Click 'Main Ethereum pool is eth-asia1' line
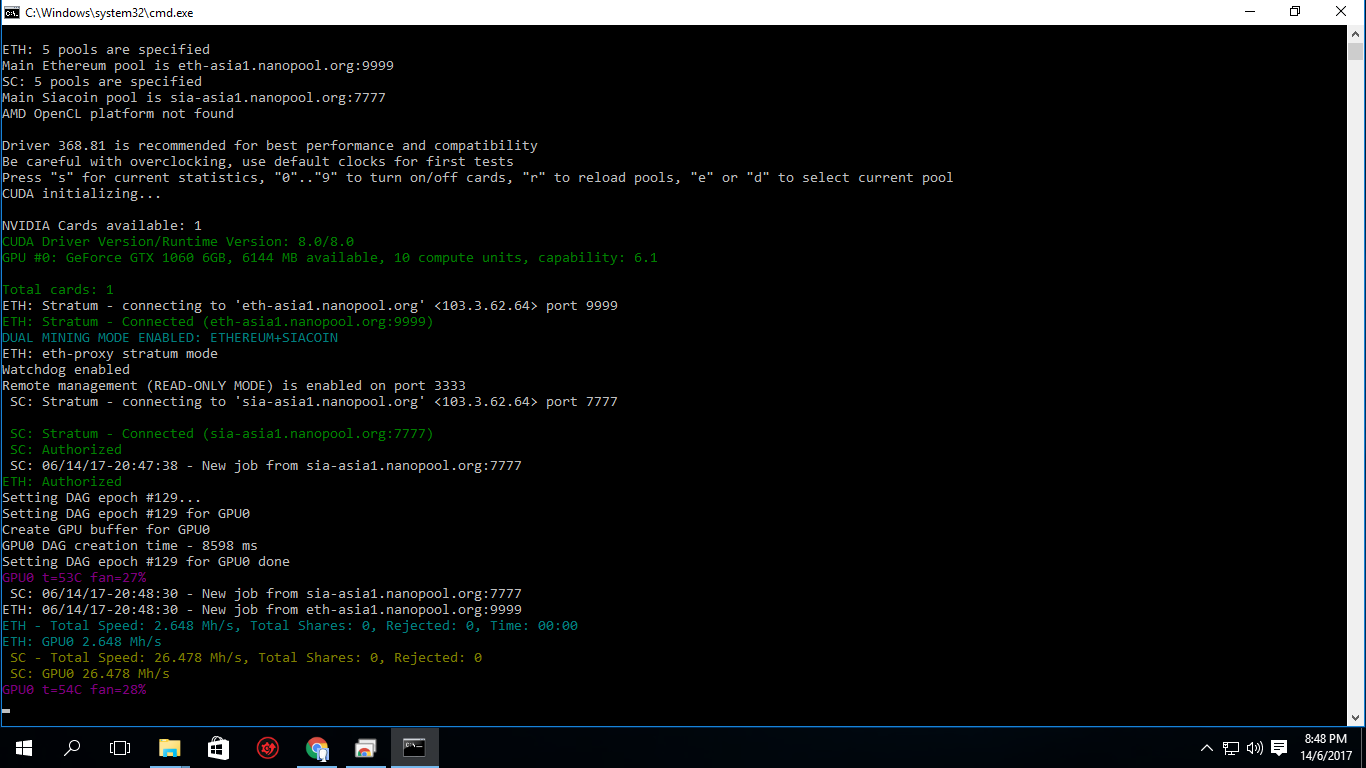The width and height of the screenshot is (1366, 768). [198, 66]
